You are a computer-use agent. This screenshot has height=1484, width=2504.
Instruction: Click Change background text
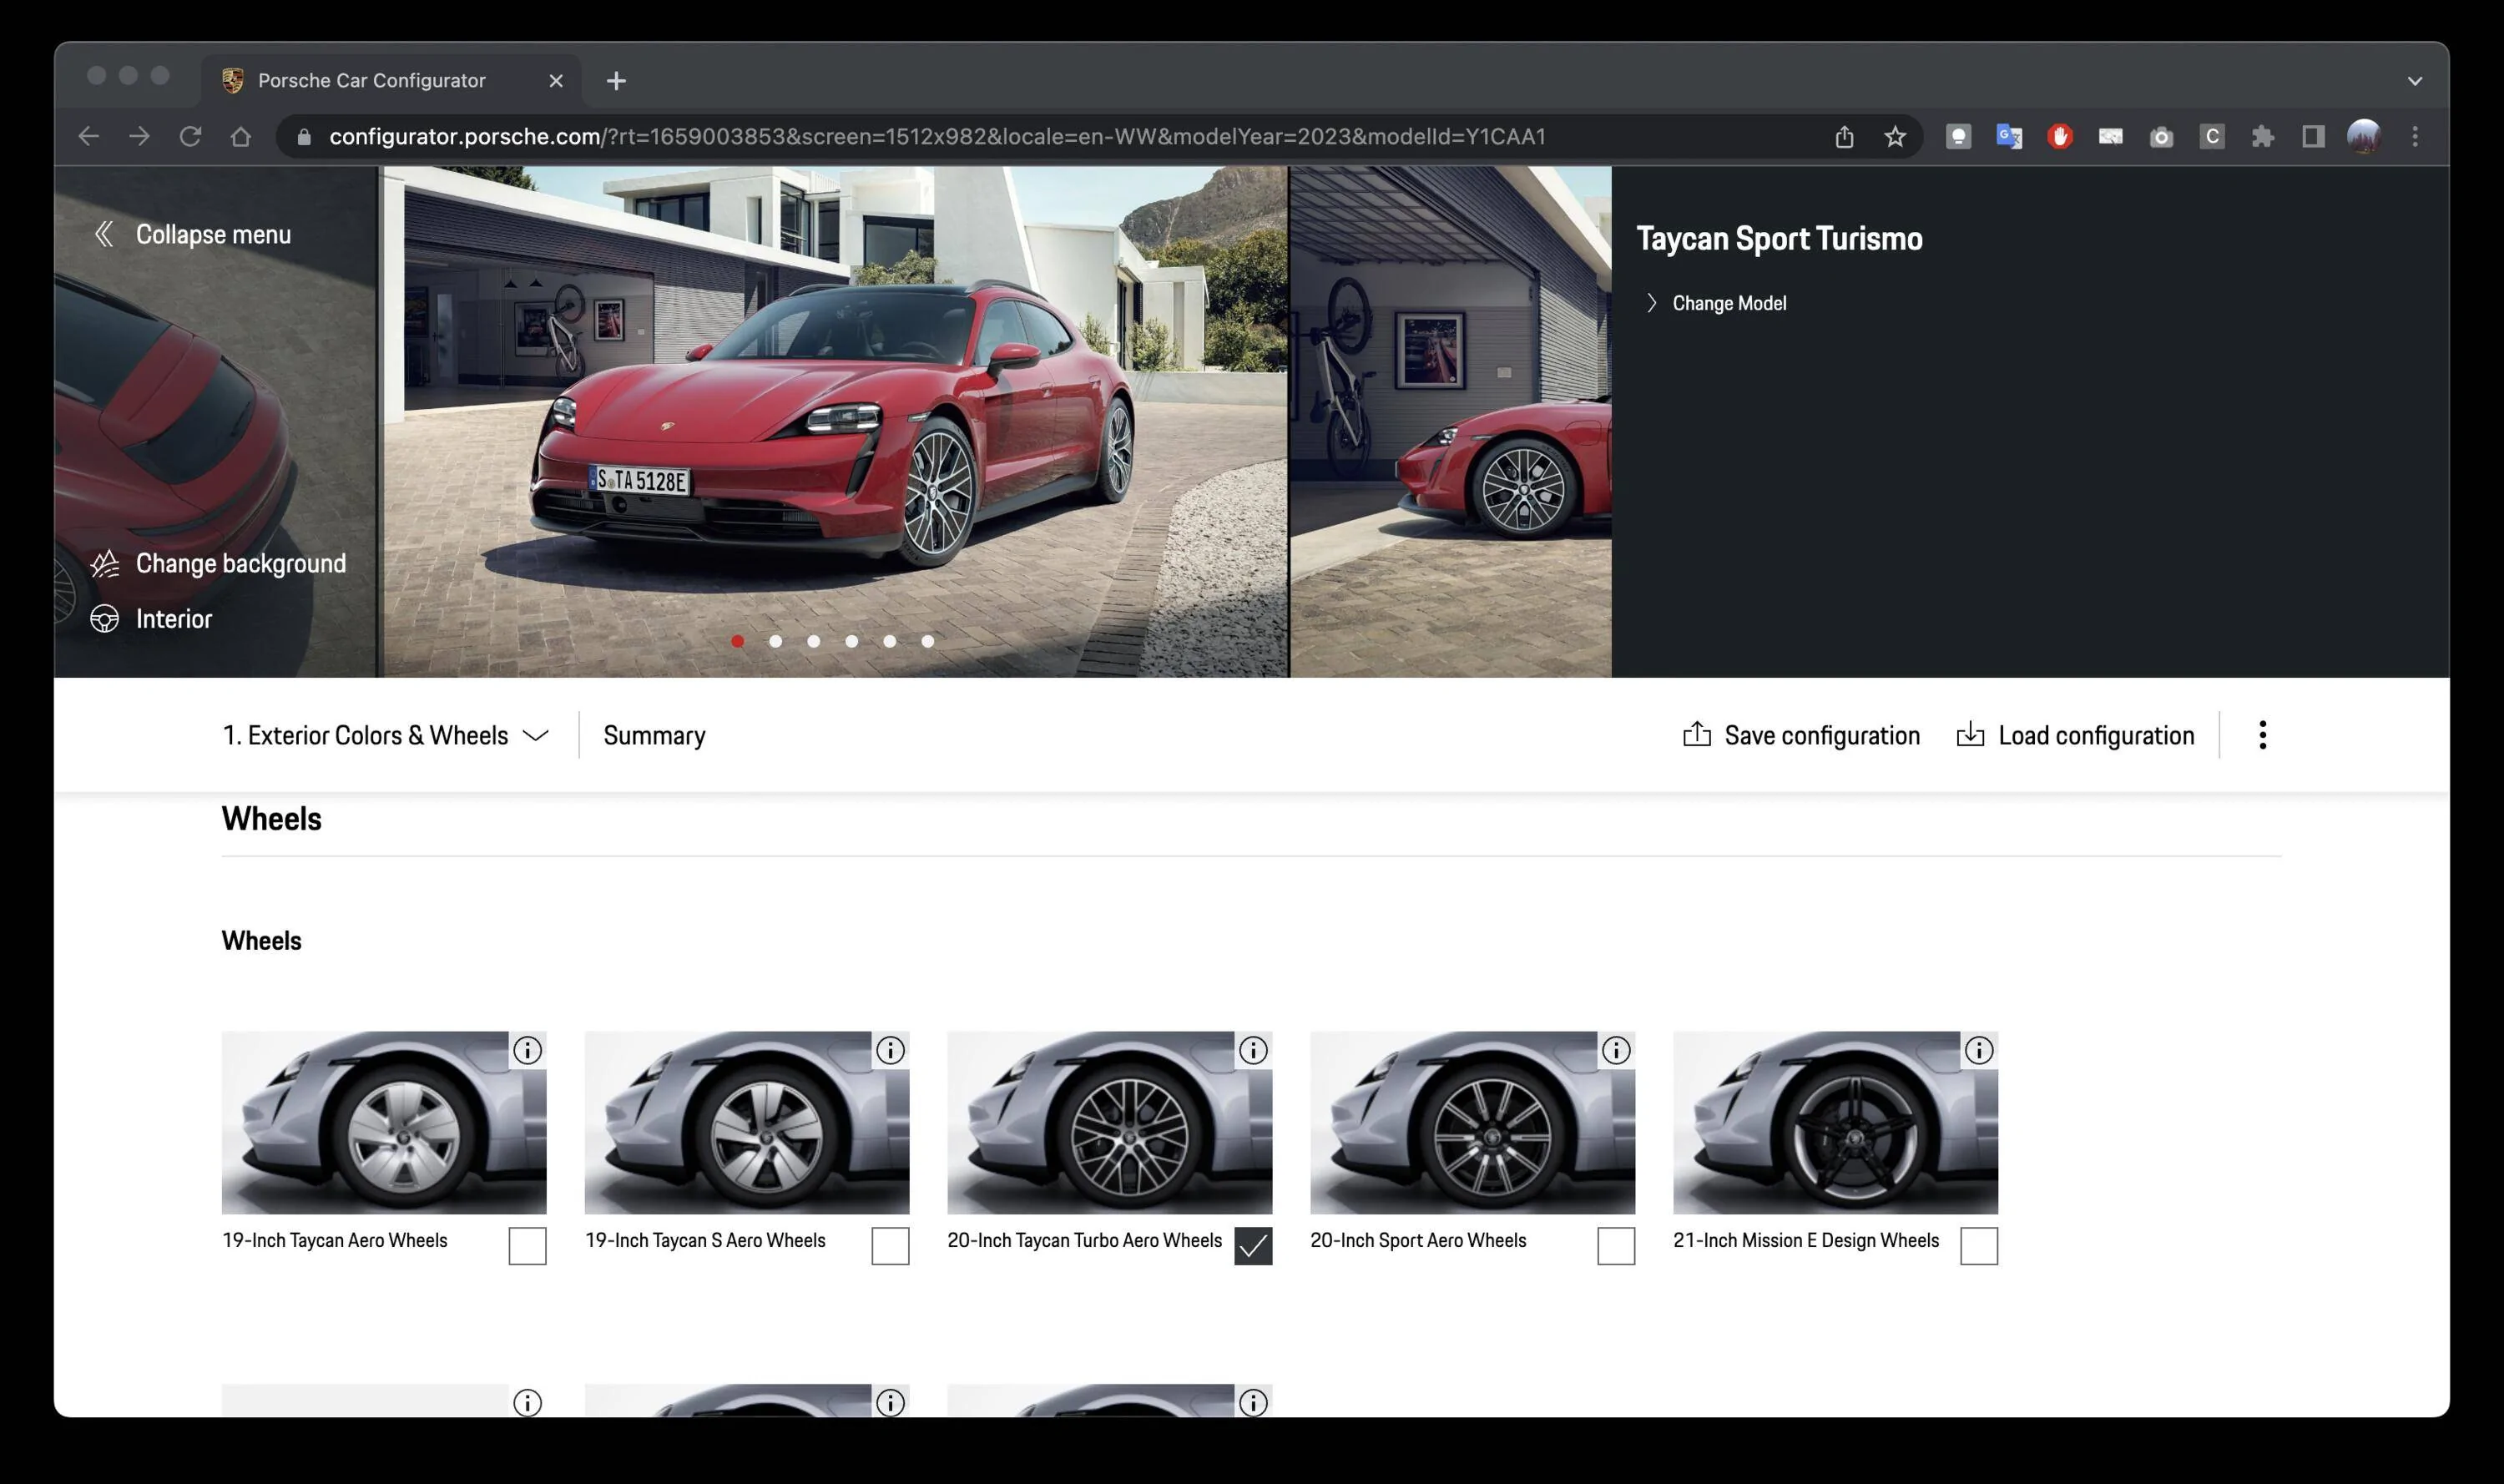[241, 564]
